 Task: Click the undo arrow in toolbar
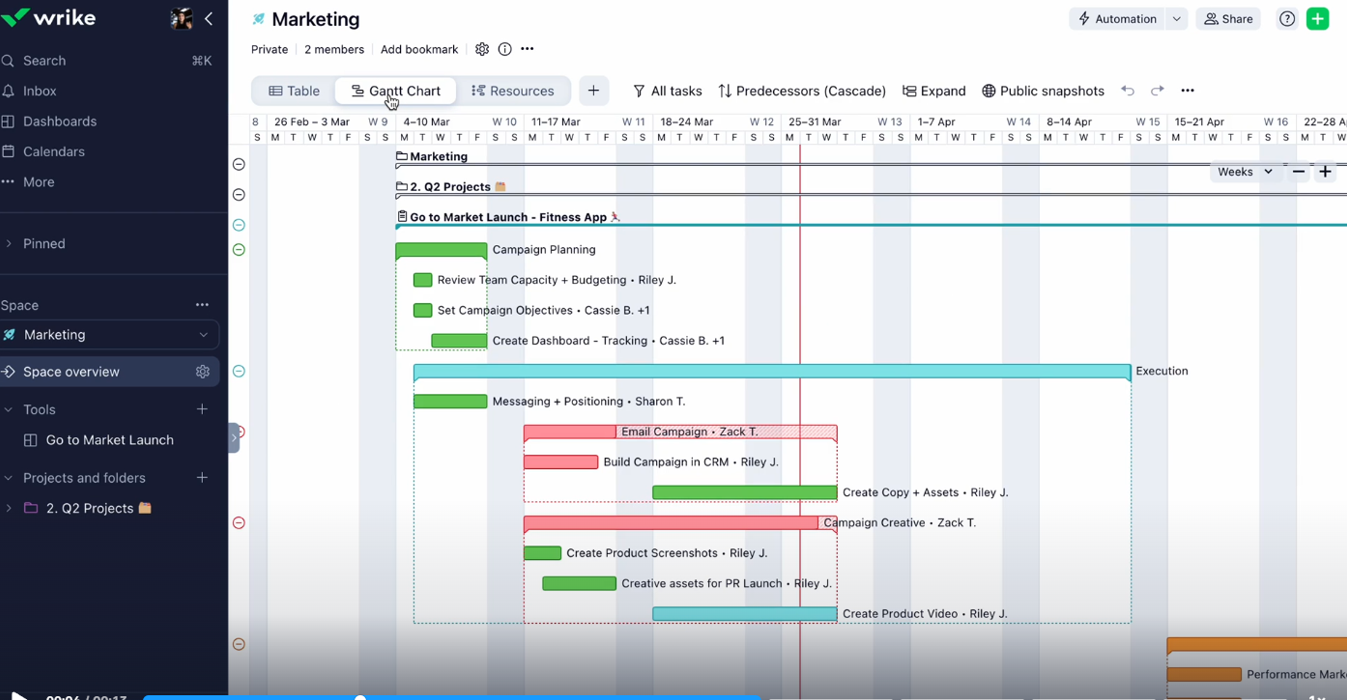tap(1128, 91)
